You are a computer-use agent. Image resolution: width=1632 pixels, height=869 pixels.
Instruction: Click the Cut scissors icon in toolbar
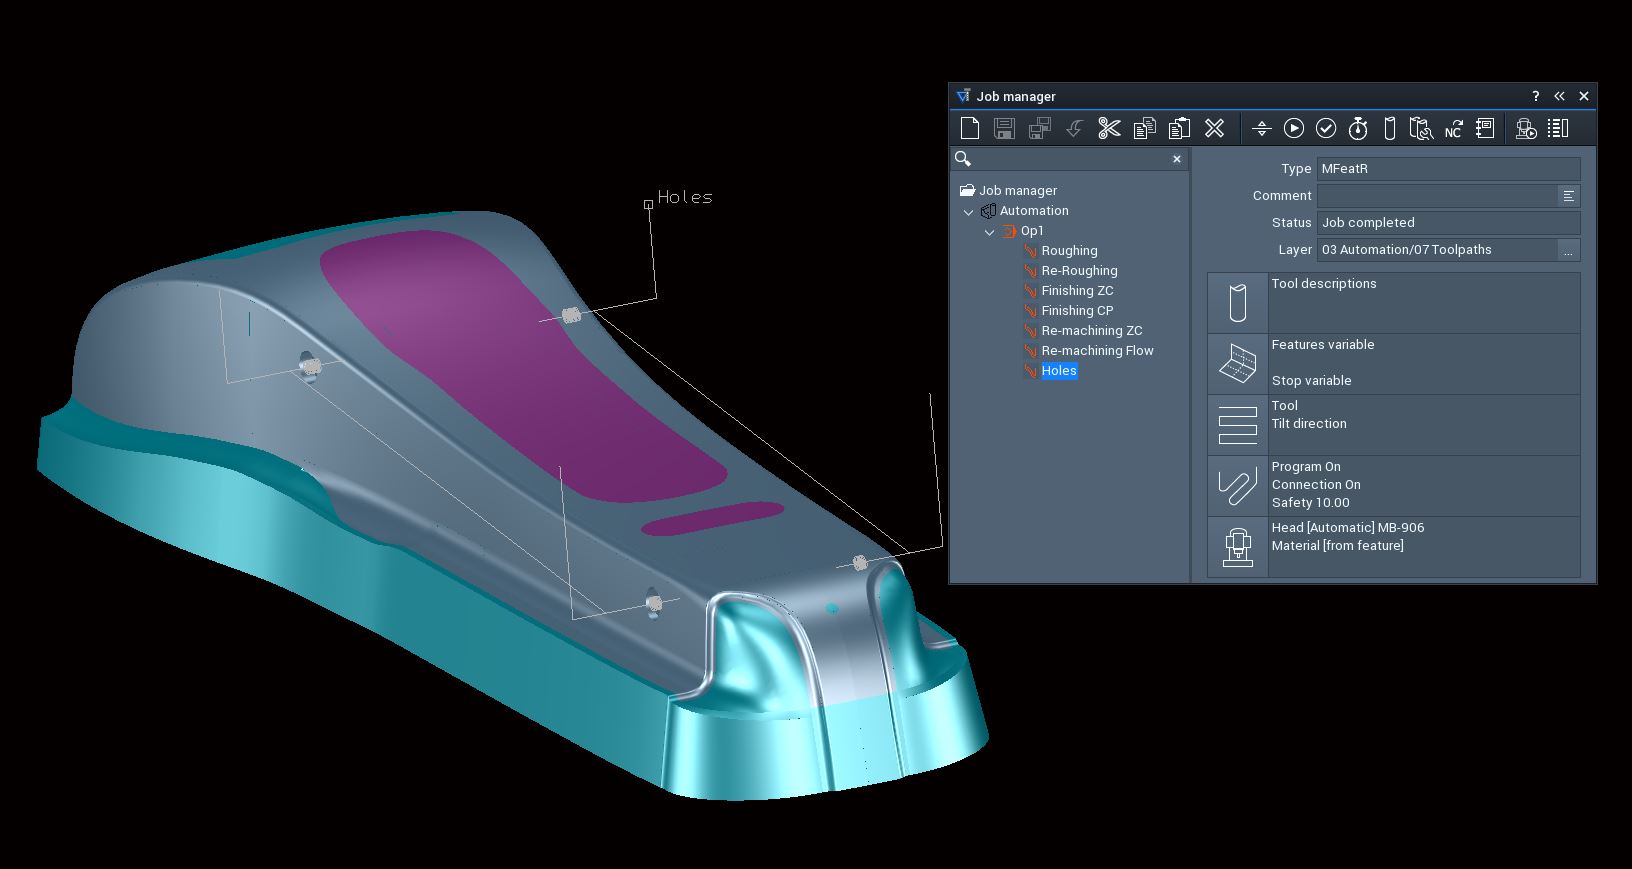pos(1109,128)
